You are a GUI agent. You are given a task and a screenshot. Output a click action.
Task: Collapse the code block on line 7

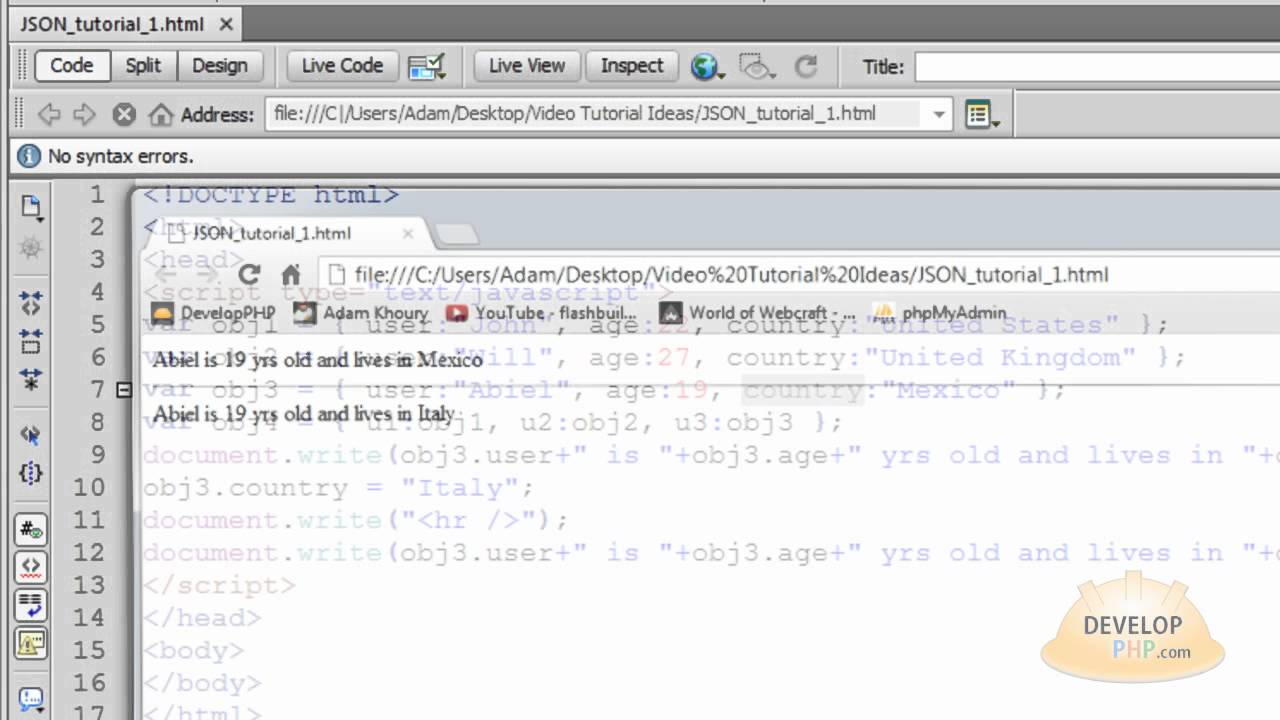(124, 389)
